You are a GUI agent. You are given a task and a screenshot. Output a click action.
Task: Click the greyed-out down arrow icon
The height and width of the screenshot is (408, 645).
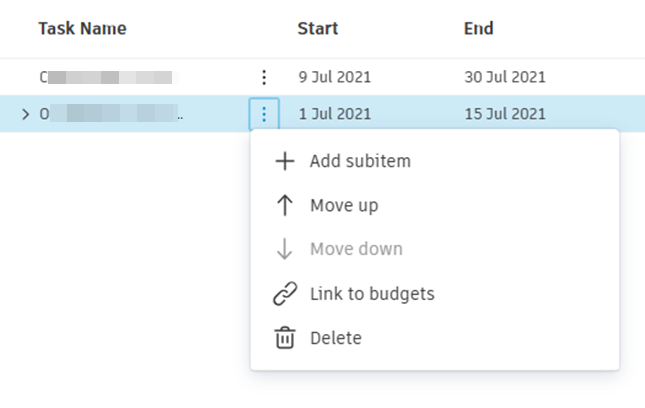pyautogui.click(x=285, y=249)
